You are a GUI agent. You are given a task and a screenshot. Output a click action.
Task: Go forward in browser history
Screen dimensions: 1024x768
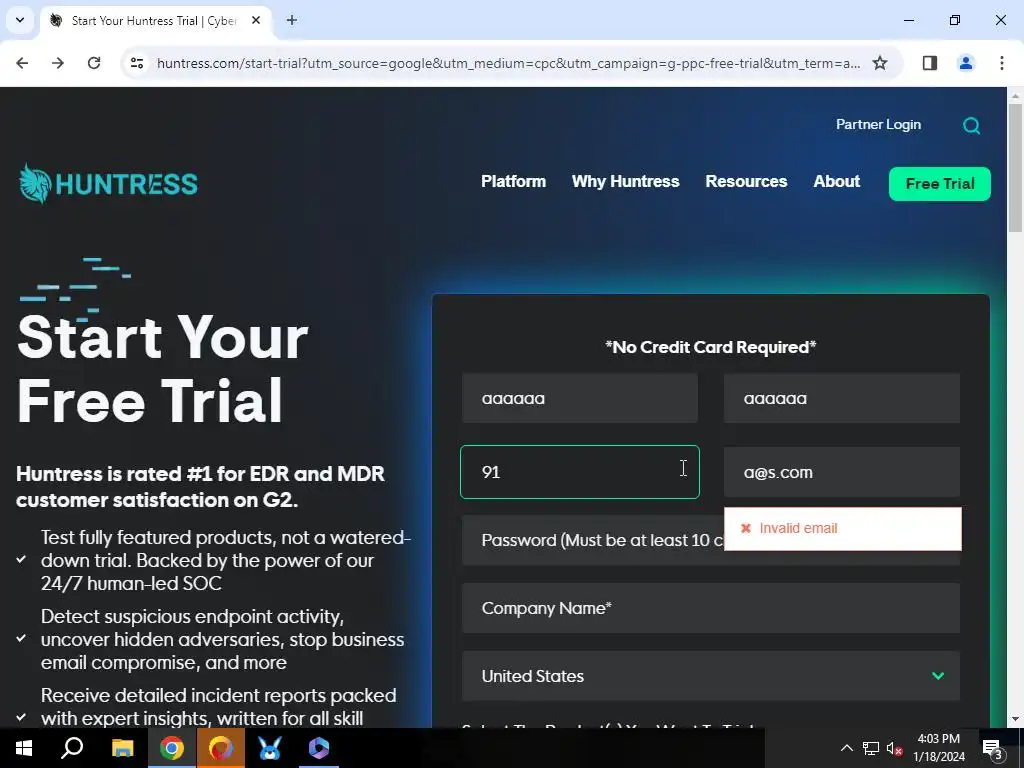(58, 63)
